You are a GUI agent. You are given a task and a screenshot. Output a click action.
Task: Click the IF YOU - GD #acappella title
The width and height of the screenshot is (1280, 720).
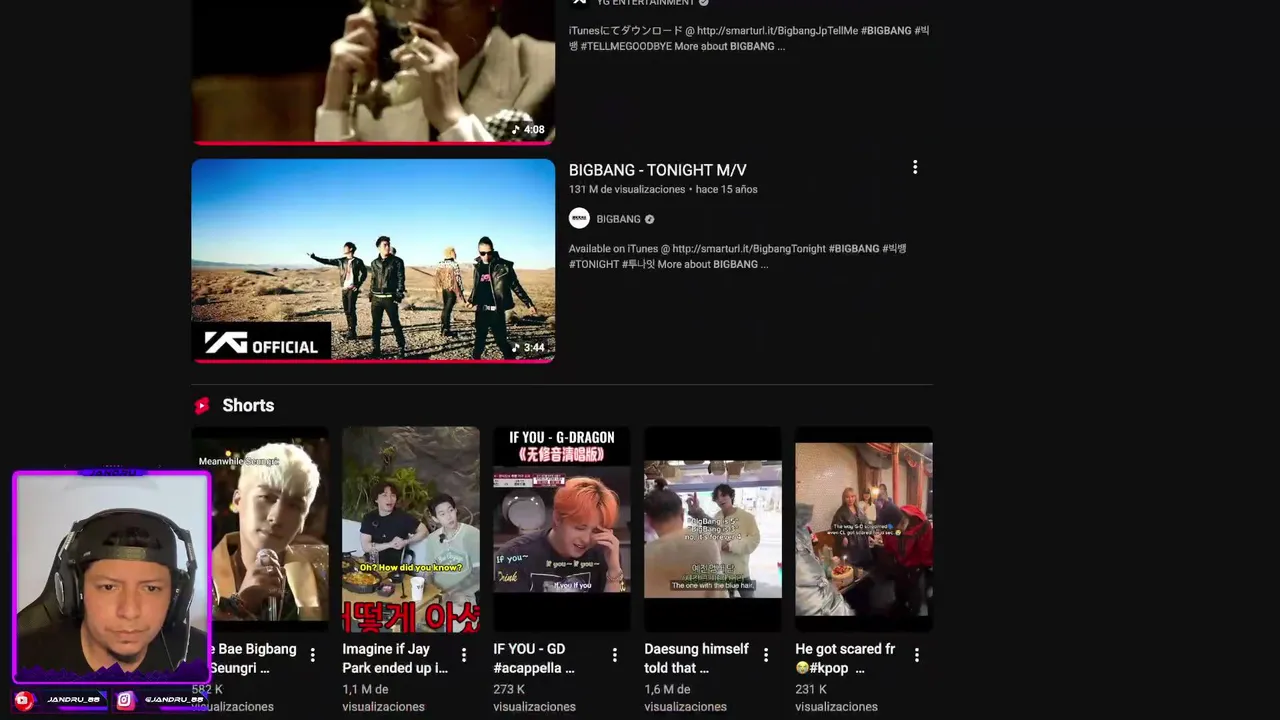[x=534, y=658]
